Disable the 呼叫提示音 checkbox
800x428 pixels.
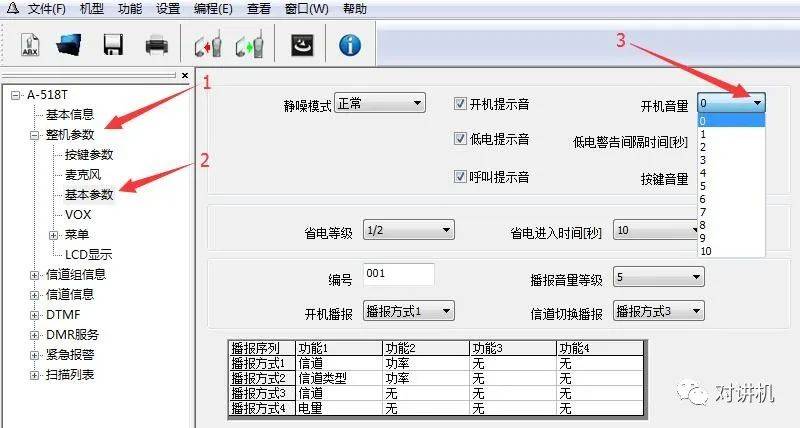pos(461,177)
